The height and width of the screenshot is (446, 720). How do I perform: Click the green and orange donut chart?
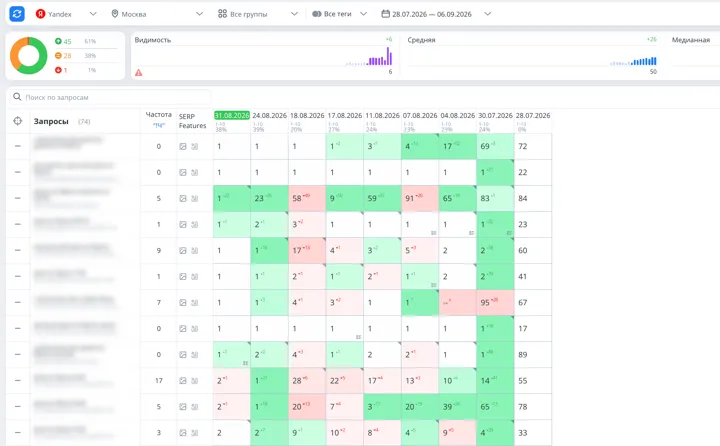(28, 56)
